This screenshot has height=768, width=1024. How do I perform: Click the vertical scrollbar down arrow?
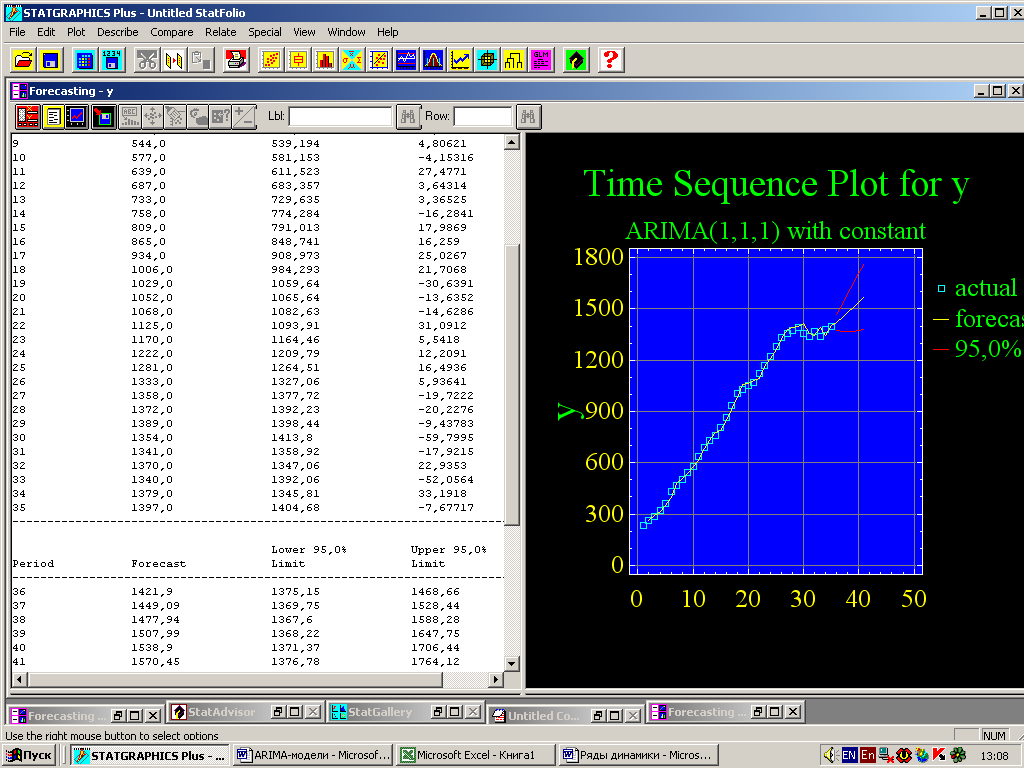pos(512,664)
